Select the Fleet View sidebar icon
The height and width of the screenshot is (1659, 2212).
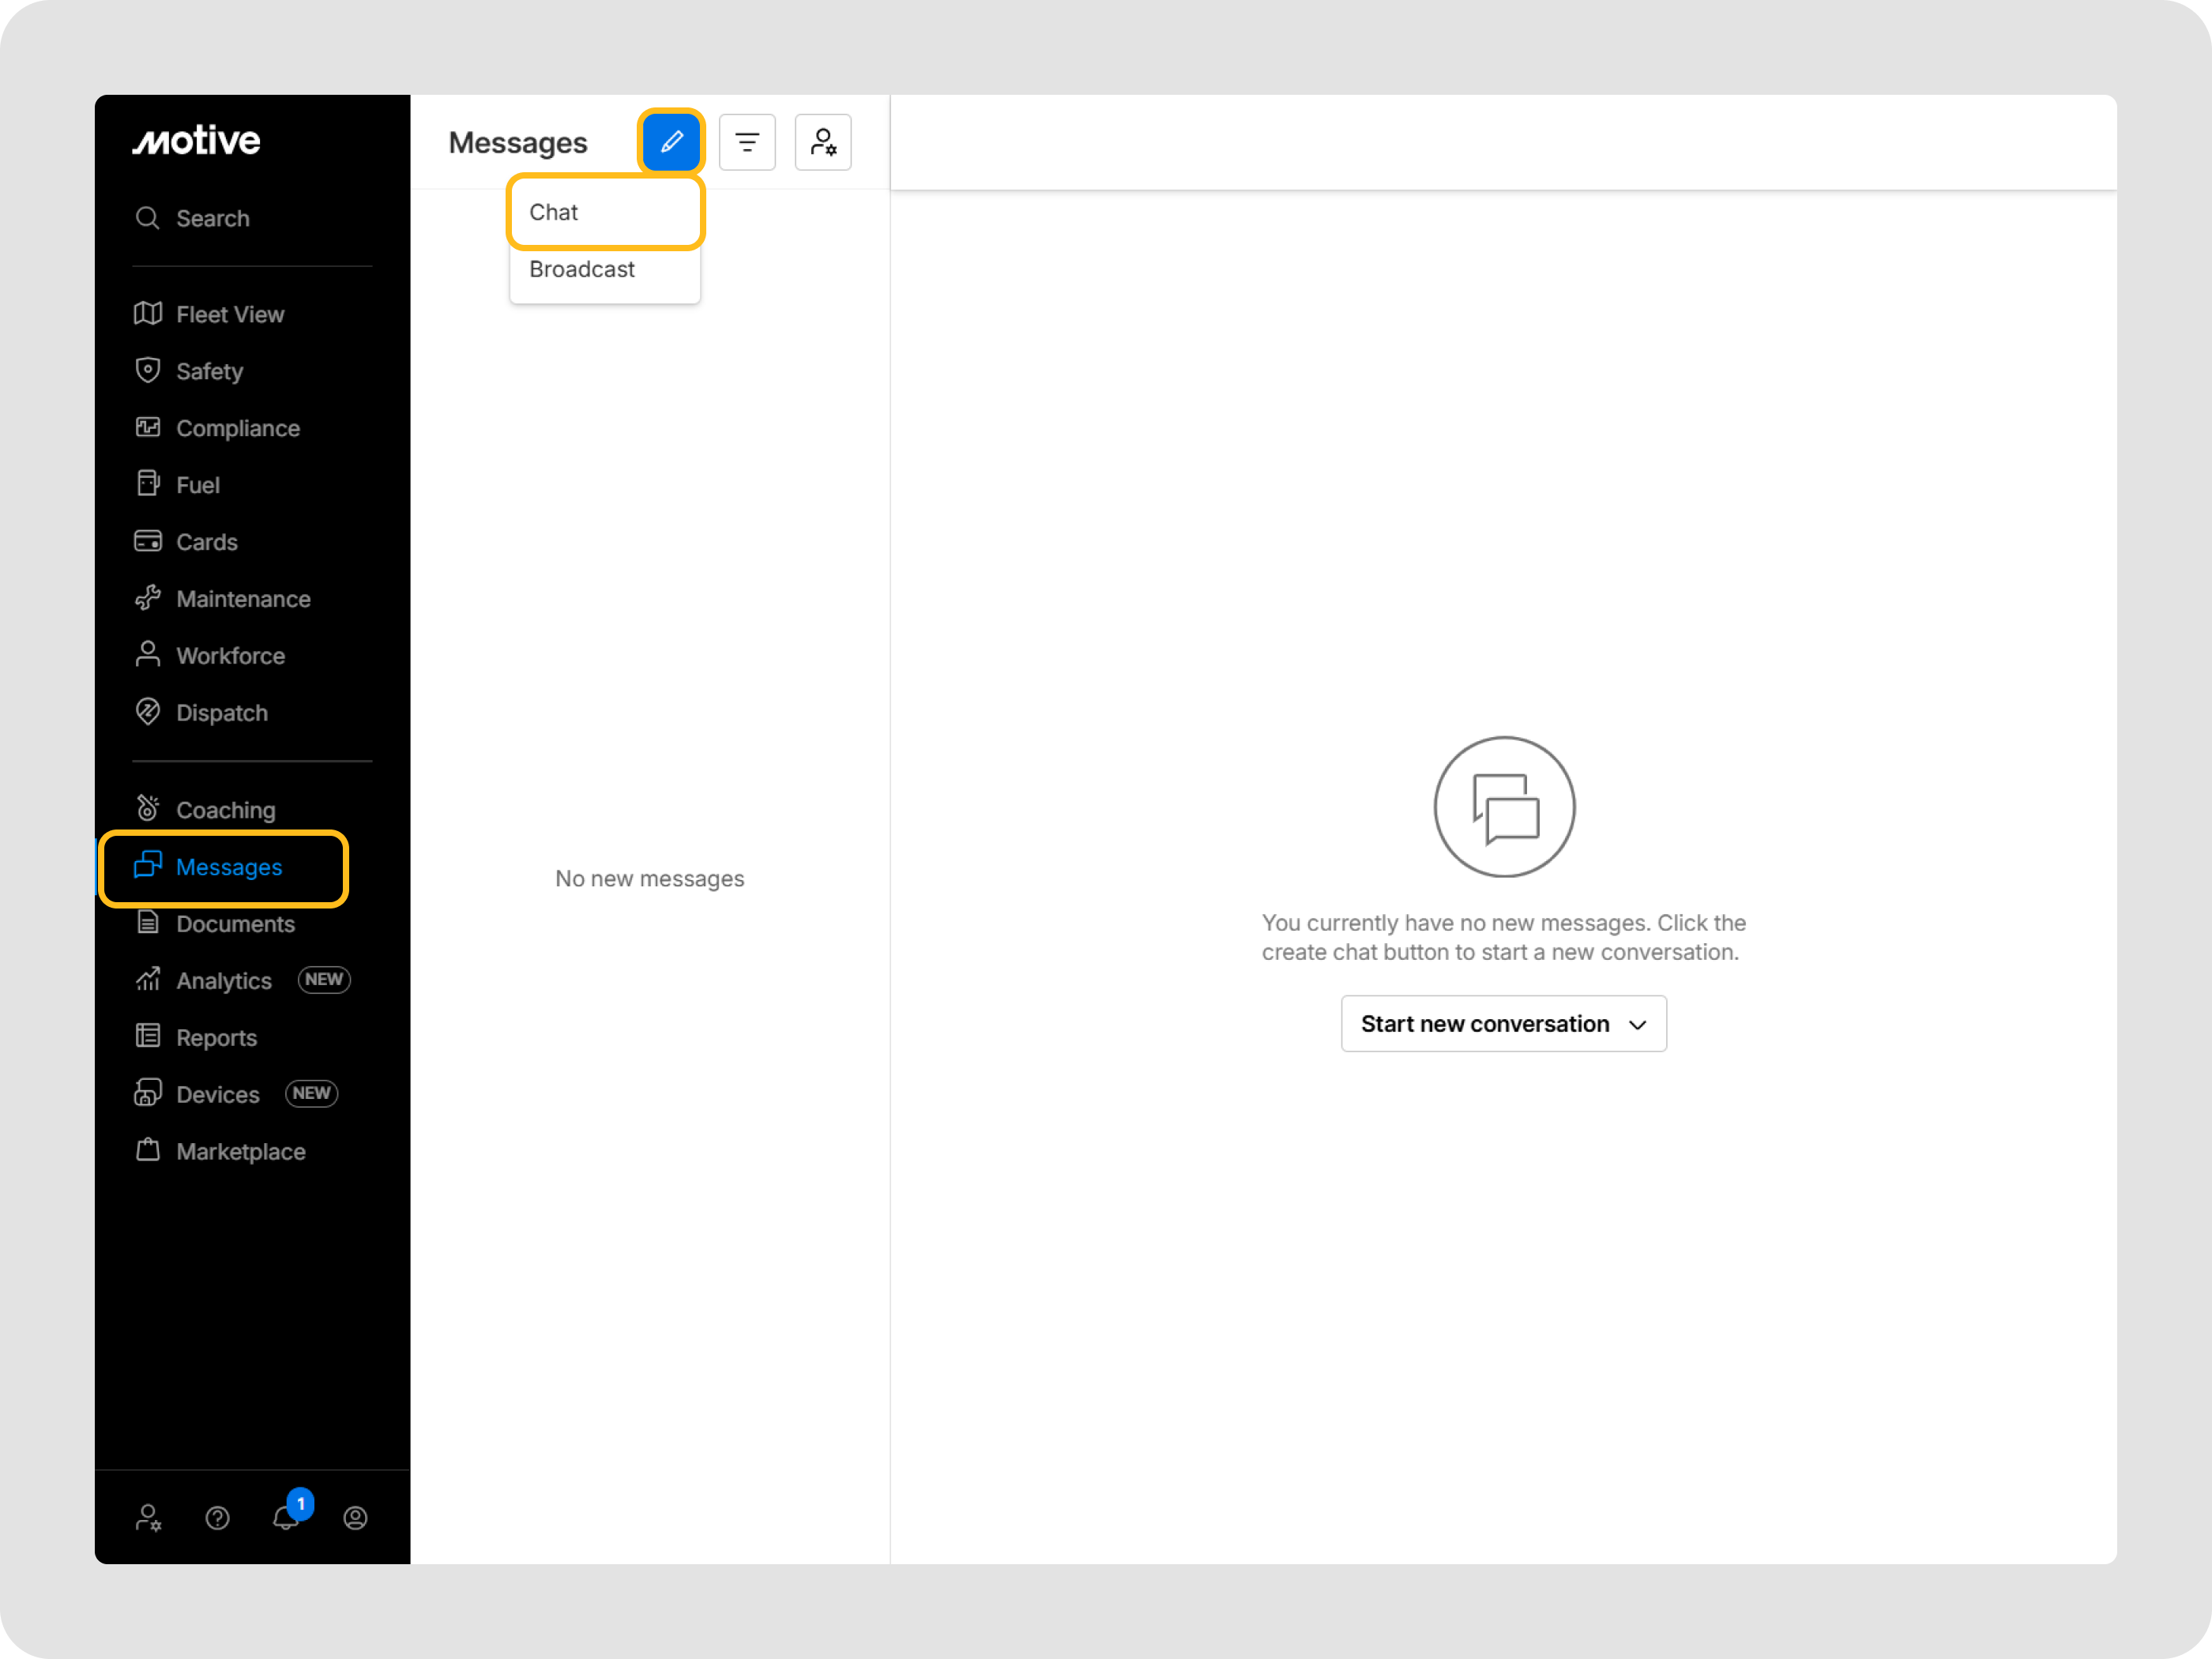coord(148,313)
